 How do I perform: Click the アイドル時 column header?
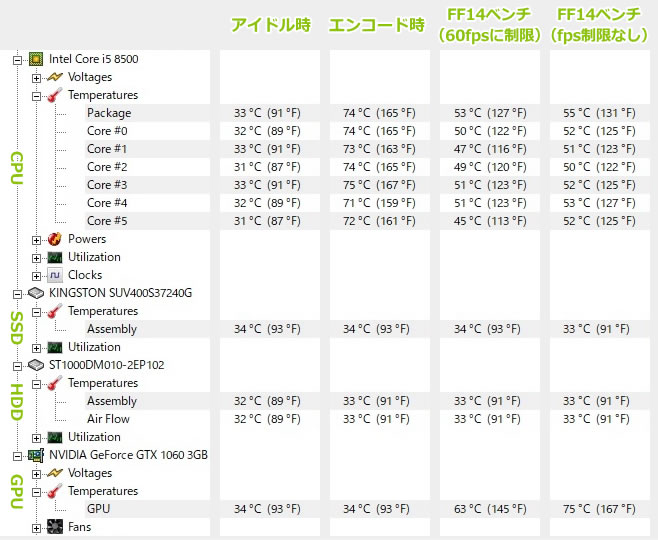pos(271,25)
